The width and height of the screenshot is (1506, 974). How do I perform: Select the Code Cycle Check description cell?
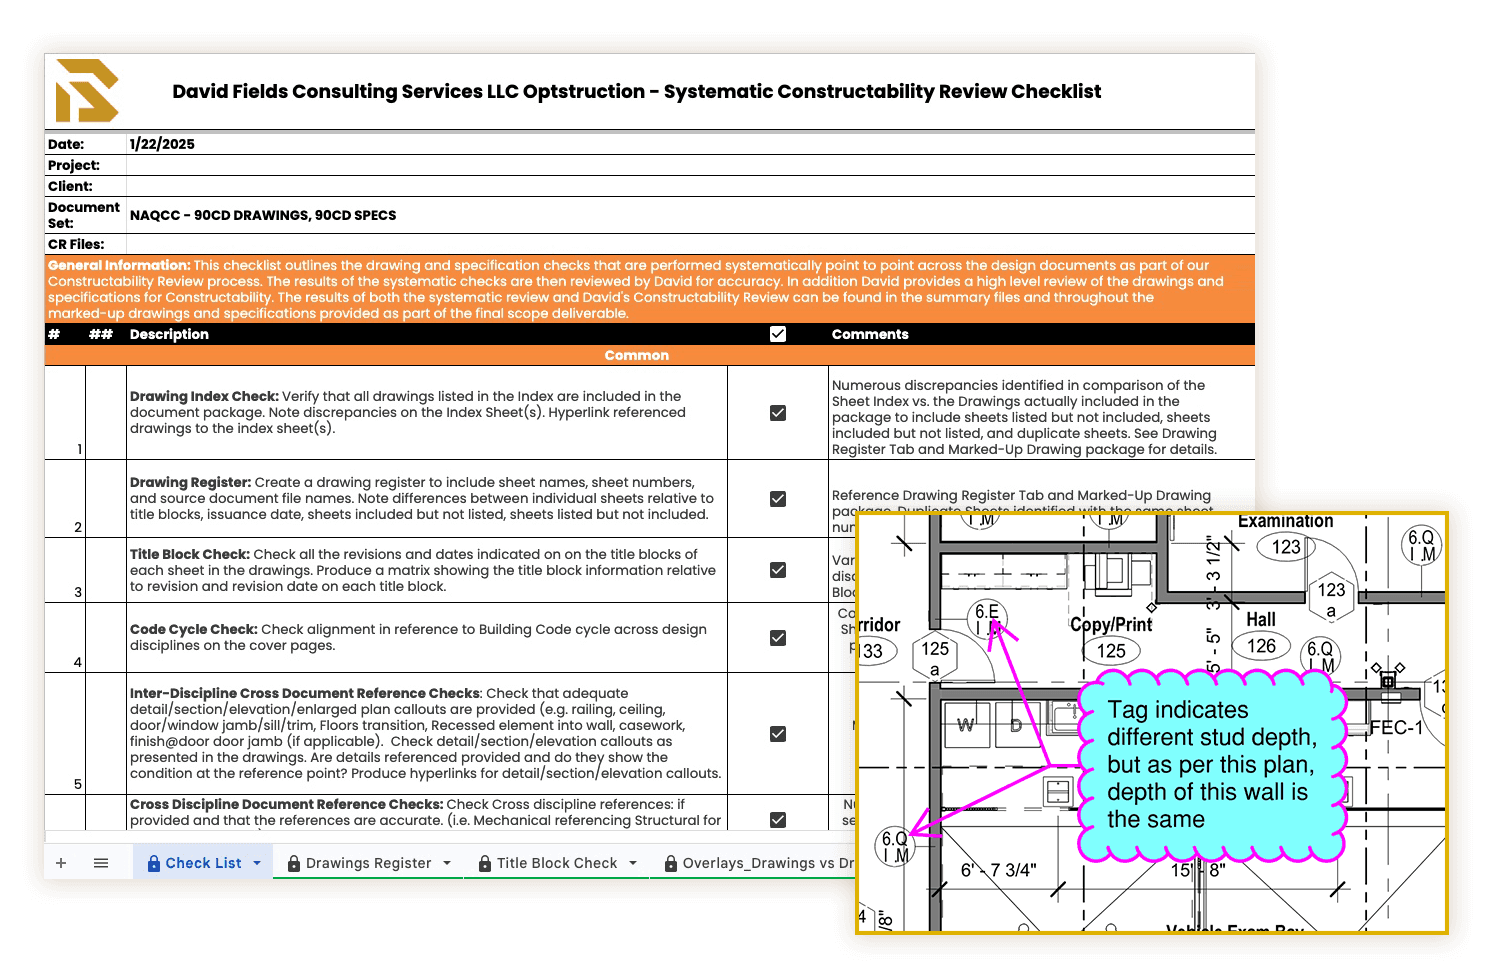click(427, 637)
